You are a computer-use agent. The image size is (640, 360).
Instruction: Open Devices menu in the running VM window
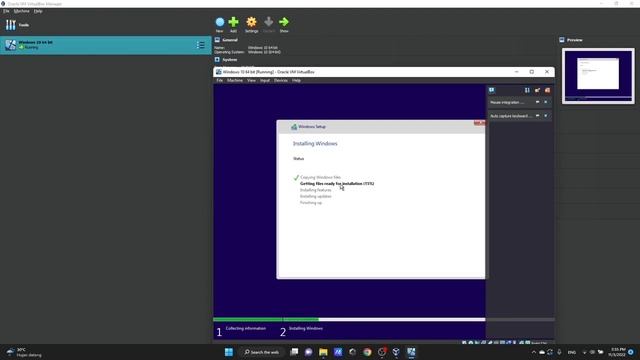(x=281, y=80)
